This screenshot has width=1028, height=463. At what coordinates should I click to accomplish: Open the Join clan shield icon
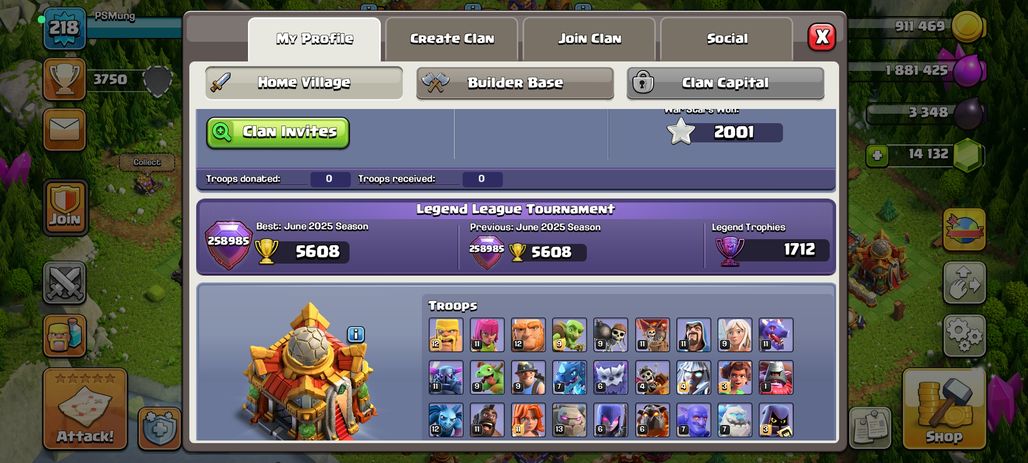pos(66,207)
